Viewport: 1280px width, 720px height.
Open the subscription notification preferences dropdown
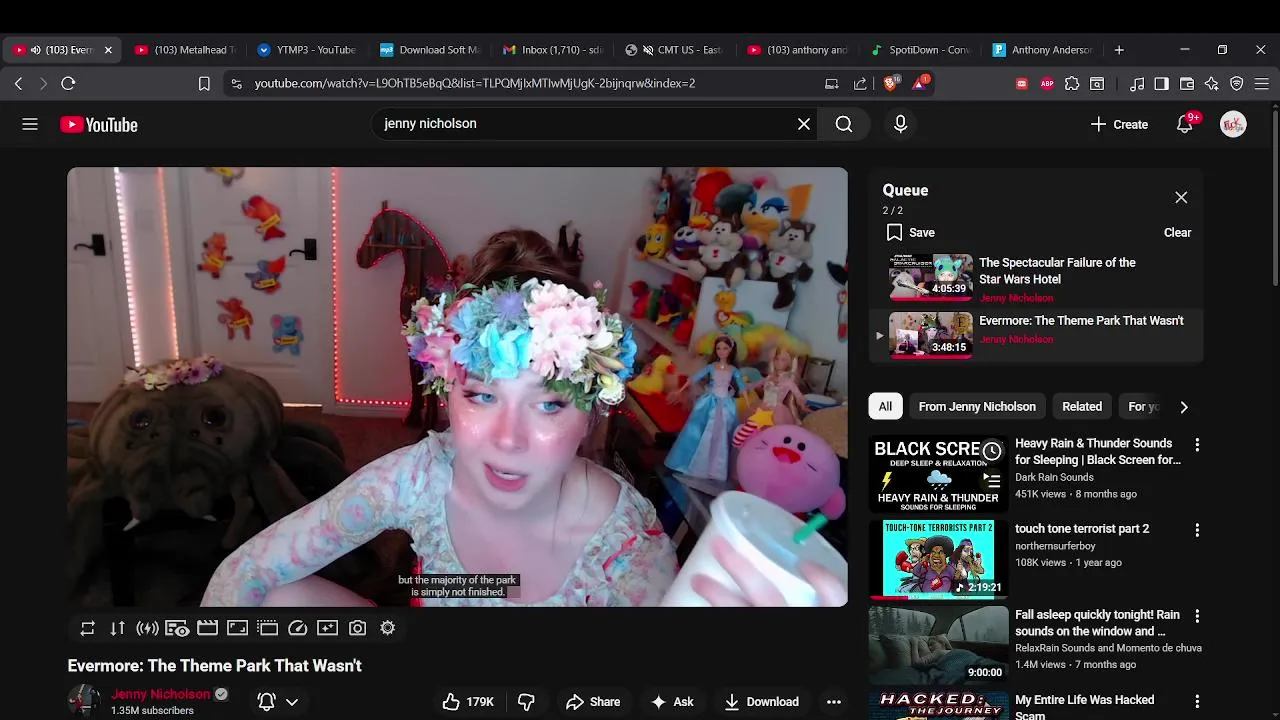point(278,702)
